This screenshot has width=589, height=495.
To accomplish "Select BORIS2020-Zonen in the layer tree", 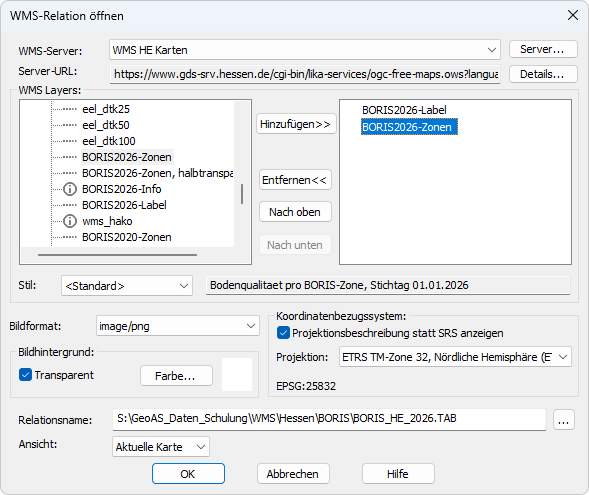I will point(127,237).
